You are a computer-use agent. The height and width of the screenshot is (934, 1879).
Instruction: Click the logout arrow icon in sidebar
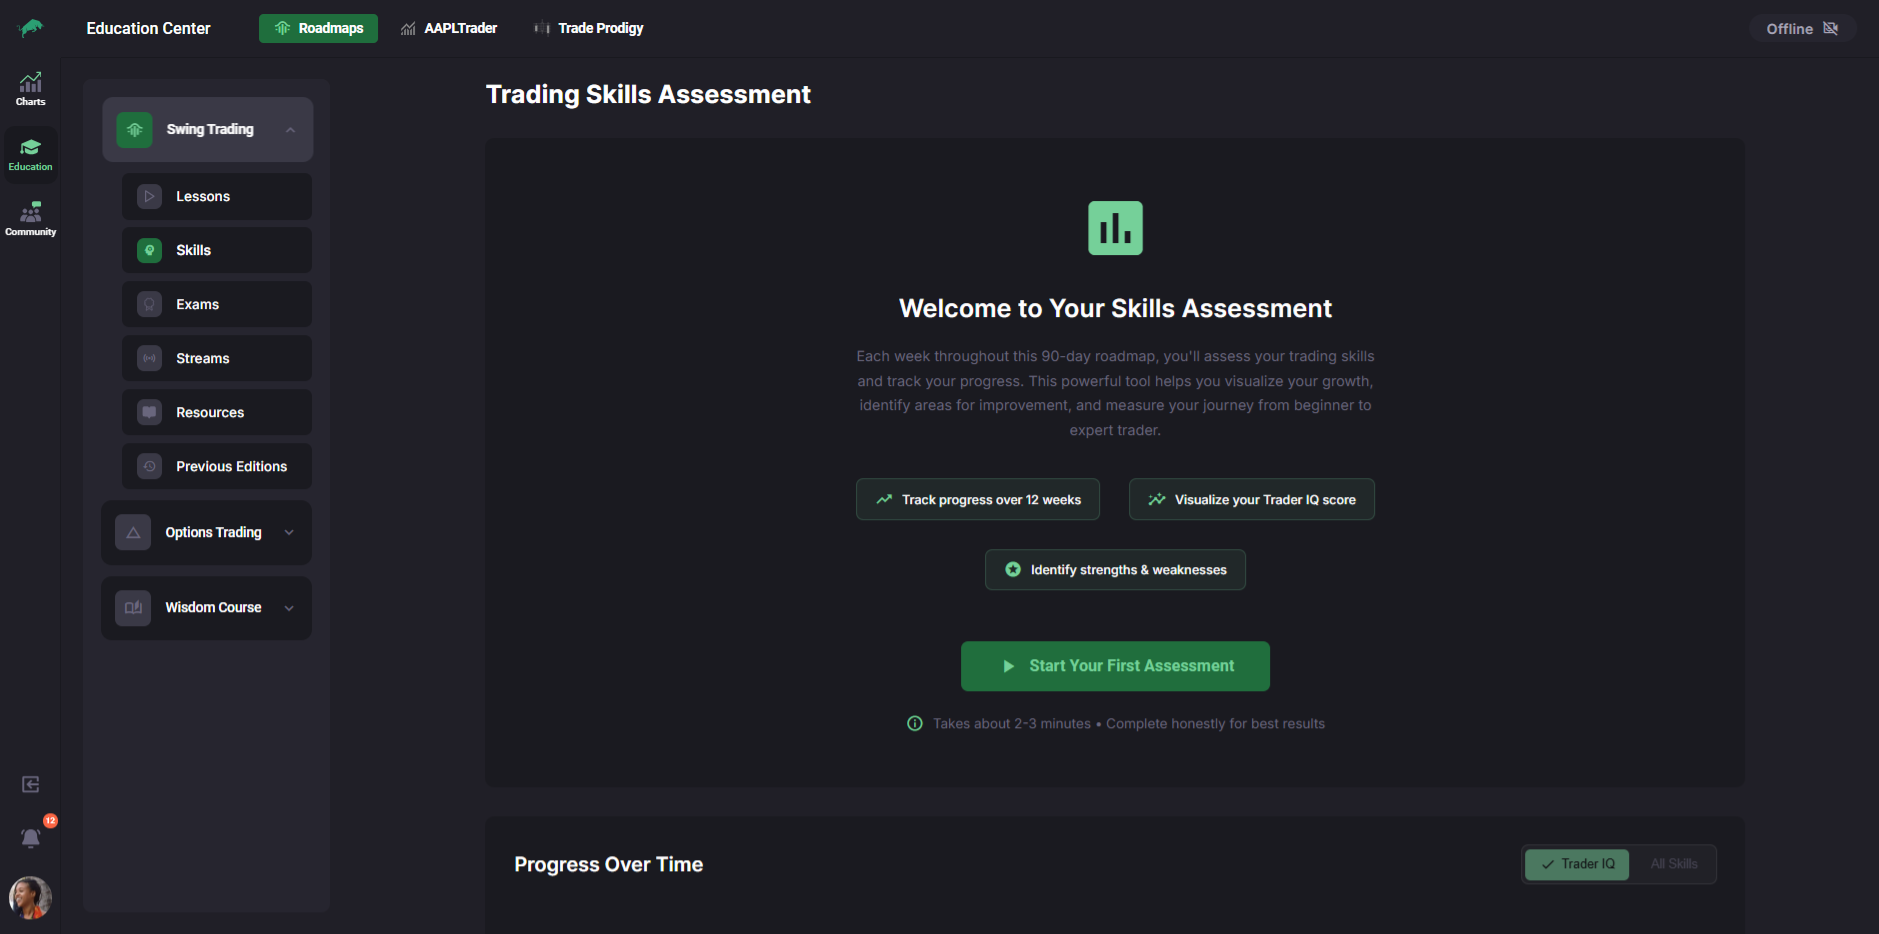pos(31,784)
